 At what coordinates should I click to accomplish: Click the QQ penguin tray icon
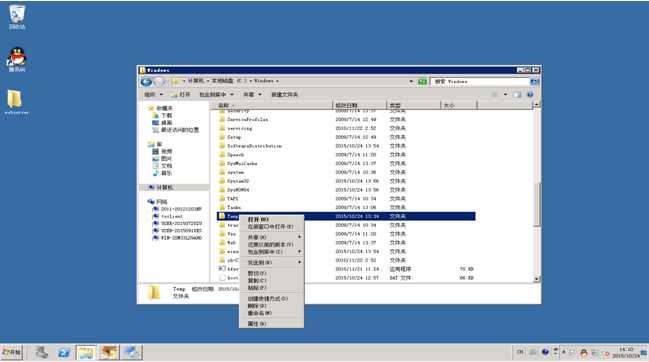[x=584, y=352]
